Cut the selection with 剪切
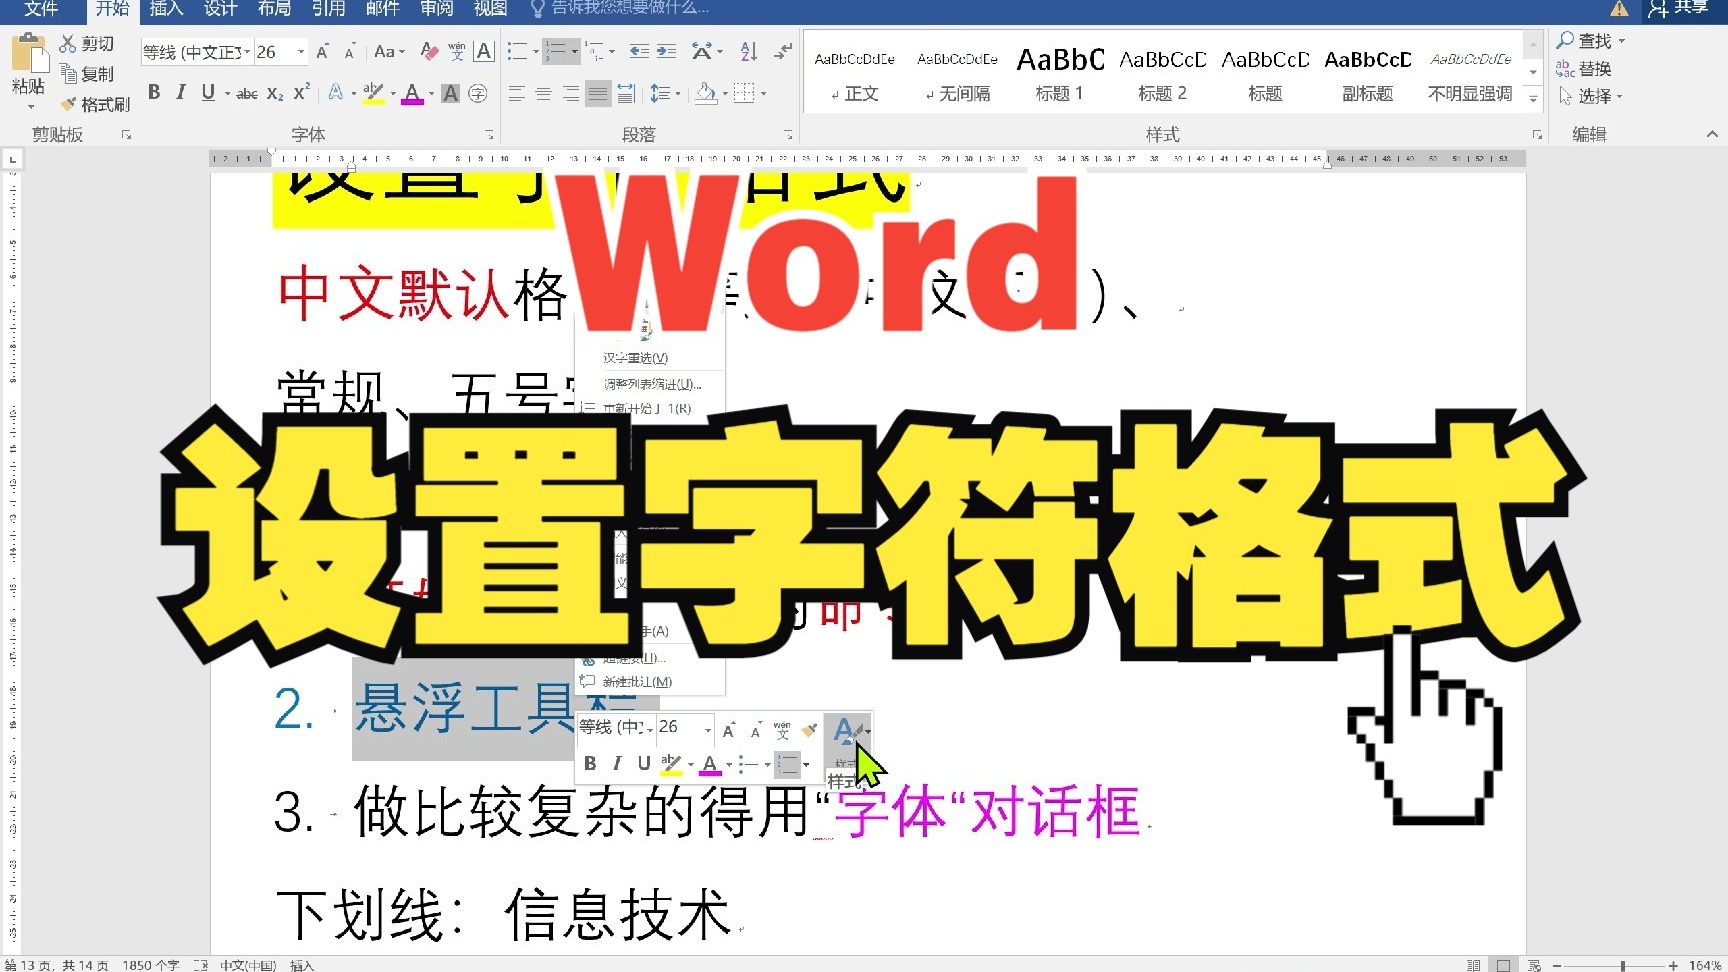 (88, 42)
